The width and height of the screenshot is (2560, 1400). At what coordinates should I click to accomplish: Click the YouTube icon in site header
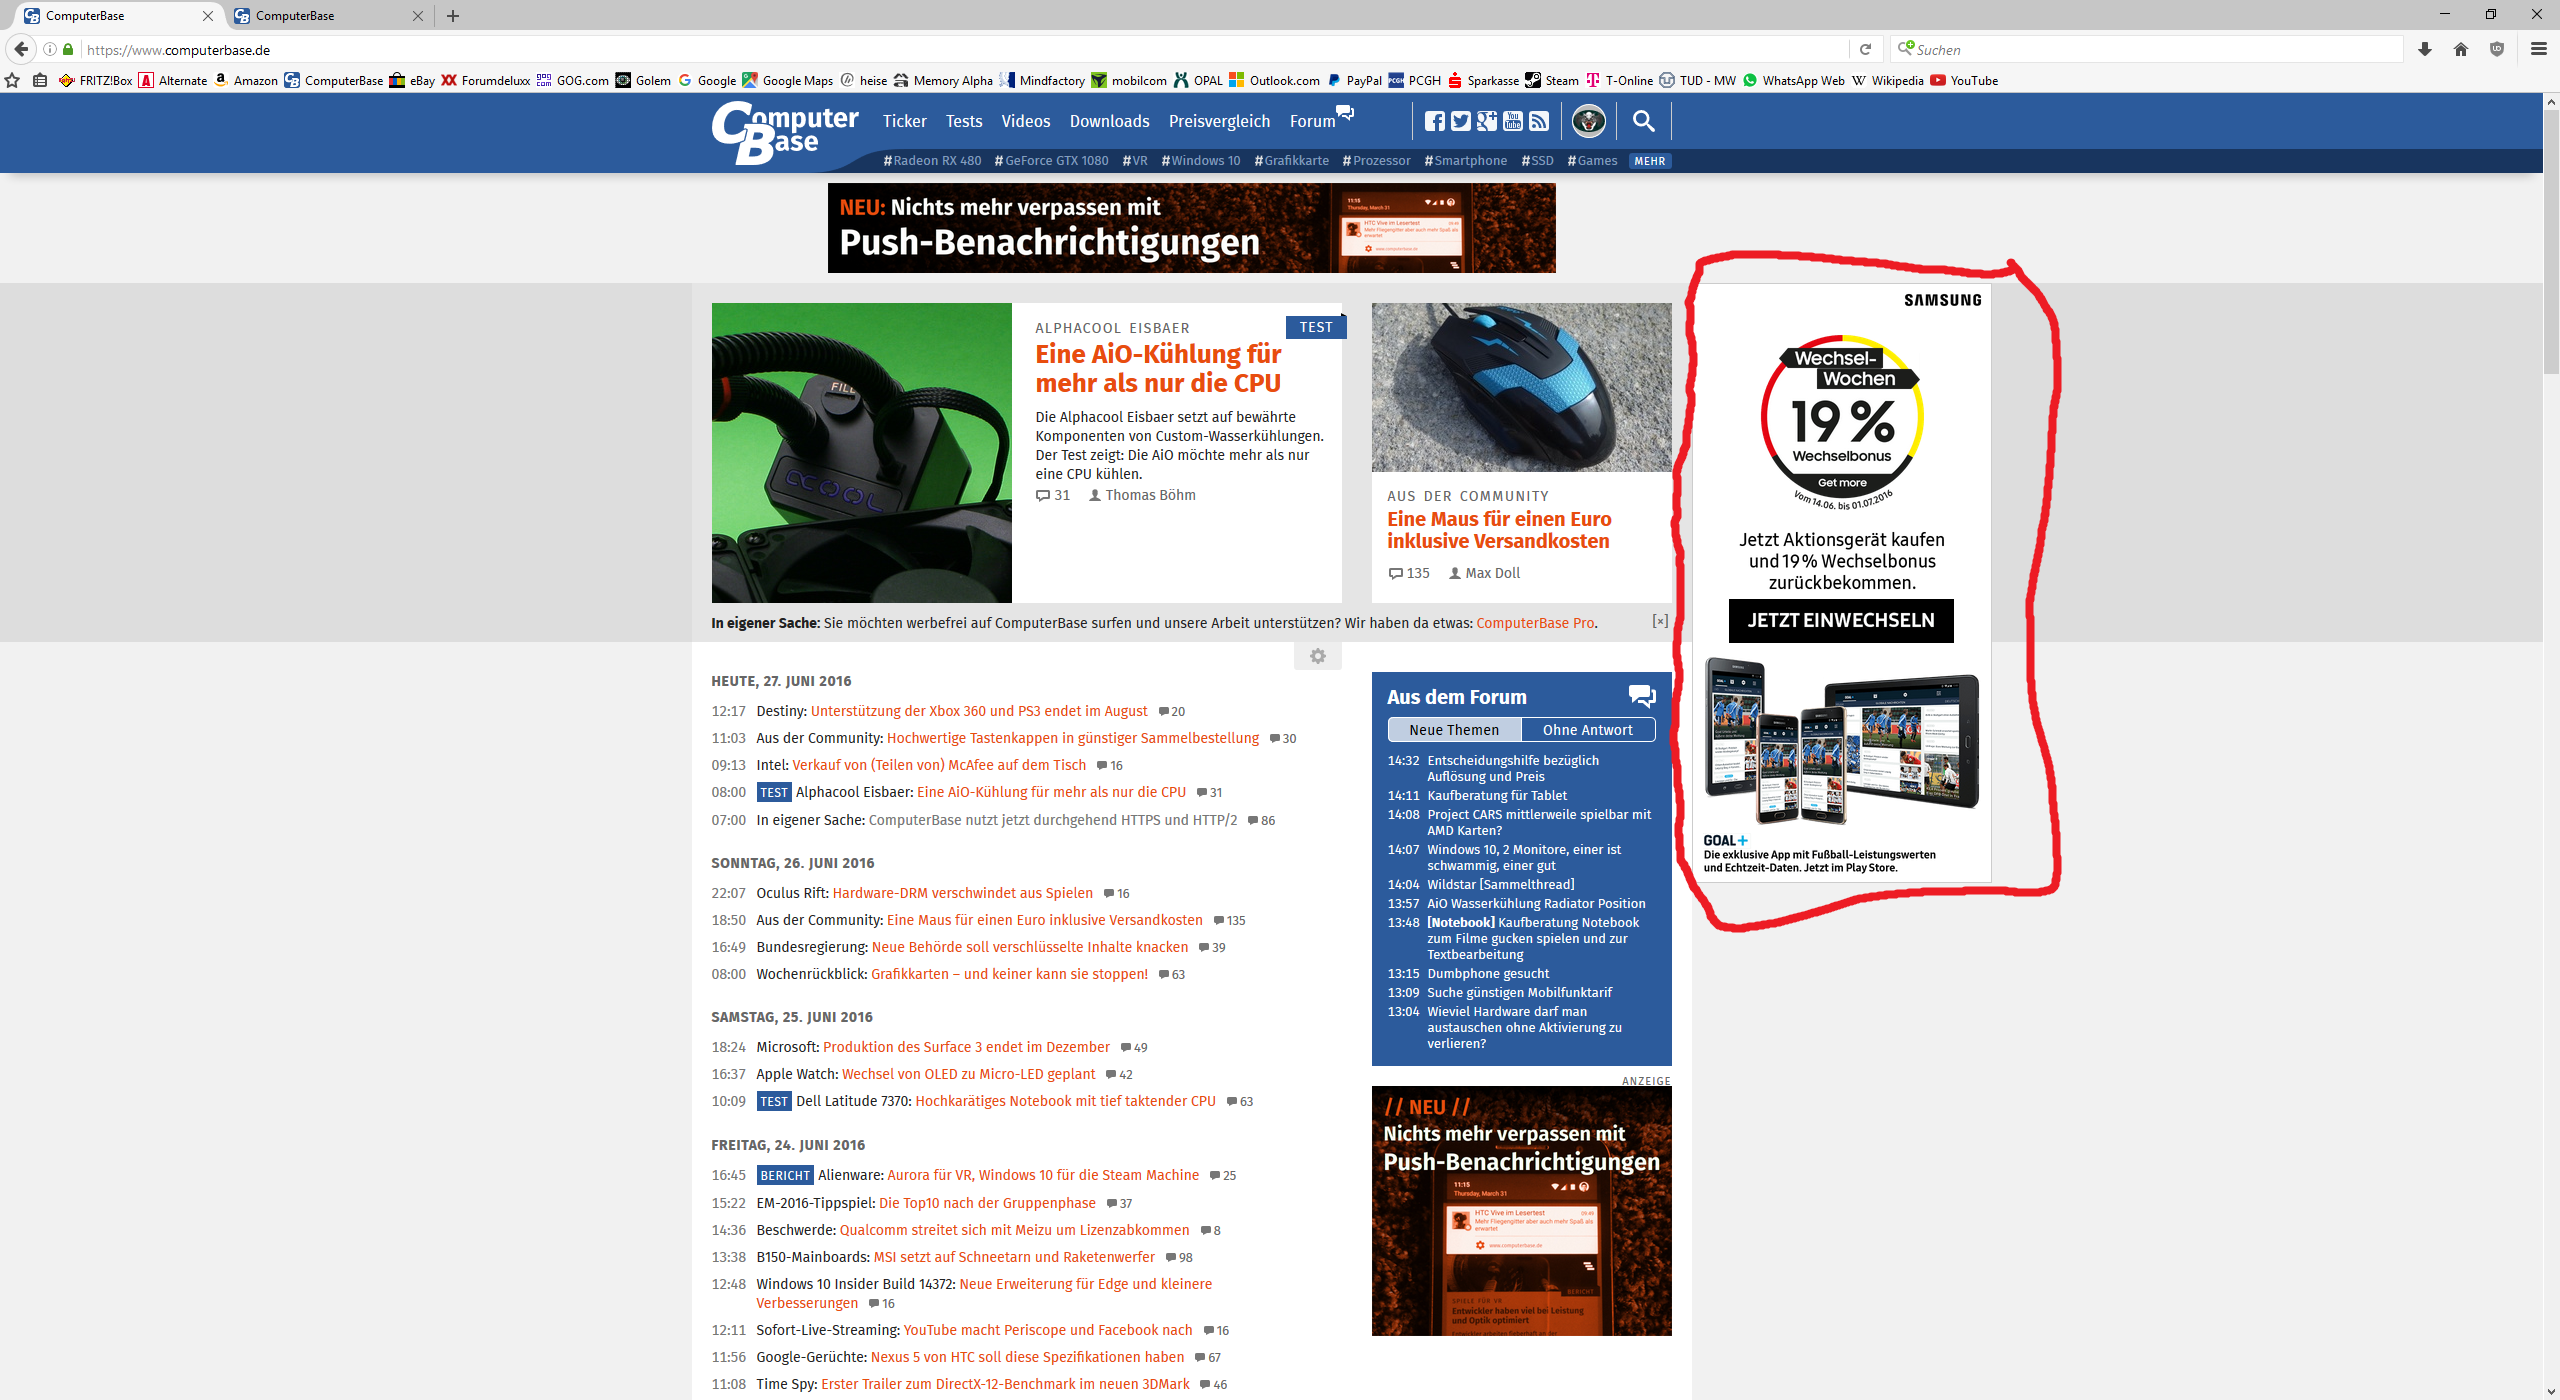pyautogui.click(x=1513, y=121)
